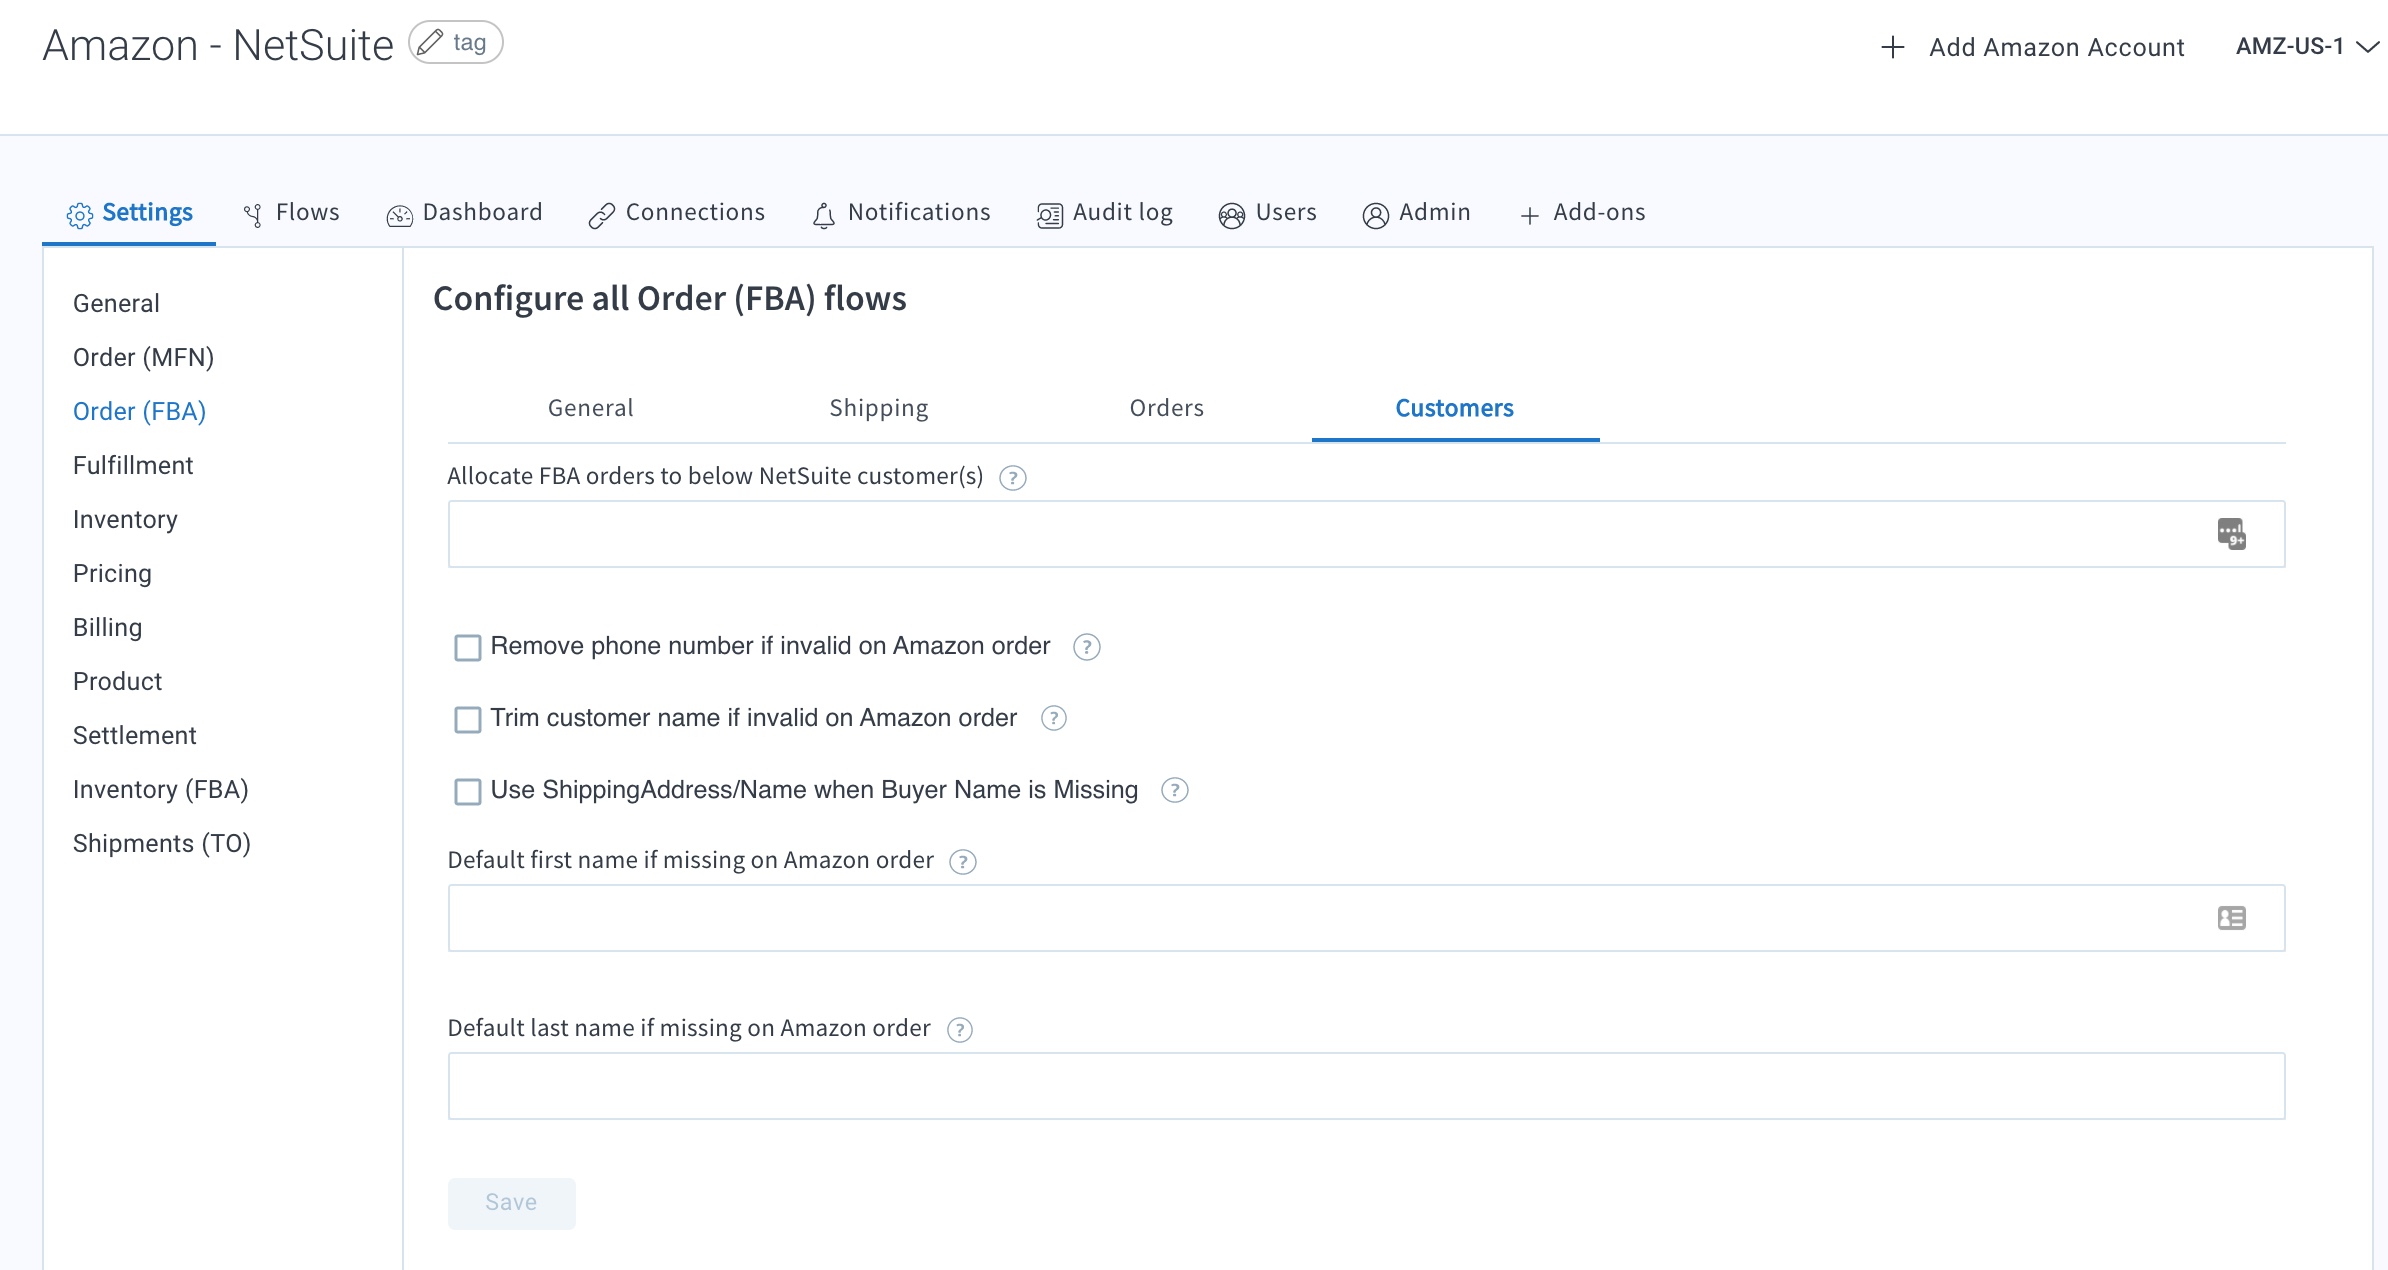Switch to the General sub-tab
The height and width of the screenshot is (1270, 2388).
click(x=591, y=408)
